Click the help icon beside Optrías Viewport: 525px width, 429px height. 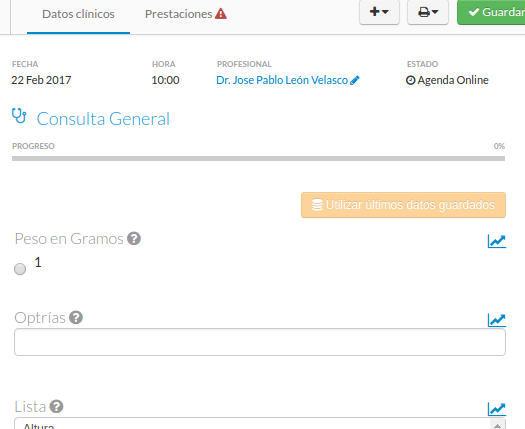[x=76, y=317]
